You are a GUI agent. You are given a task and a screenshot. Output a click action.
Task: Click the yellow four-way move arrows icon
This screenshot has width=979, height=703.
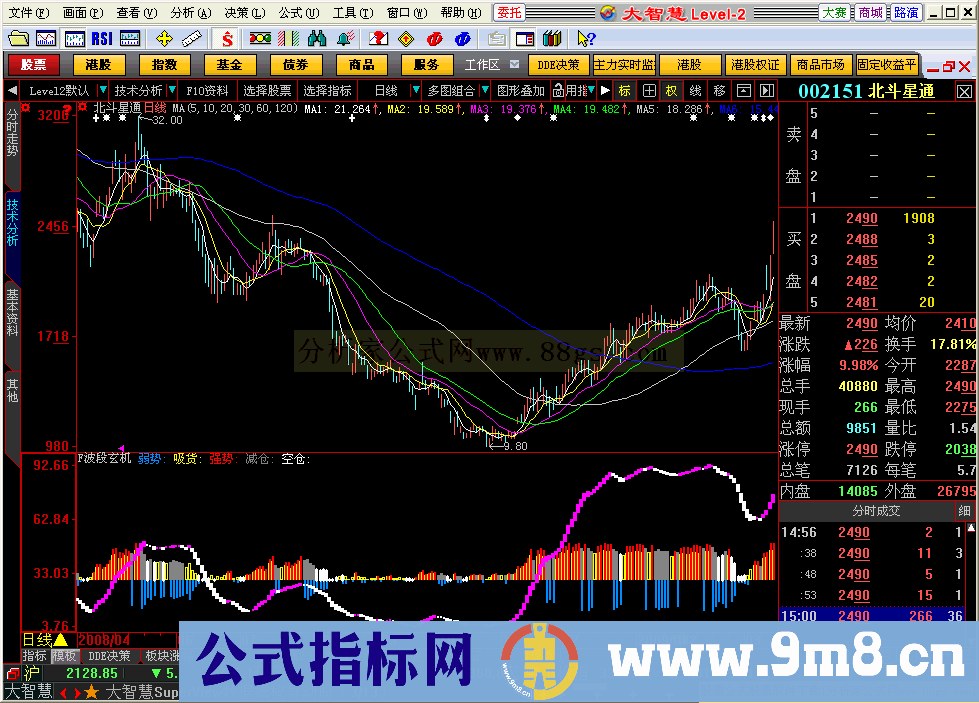click(x=164, y=39)
